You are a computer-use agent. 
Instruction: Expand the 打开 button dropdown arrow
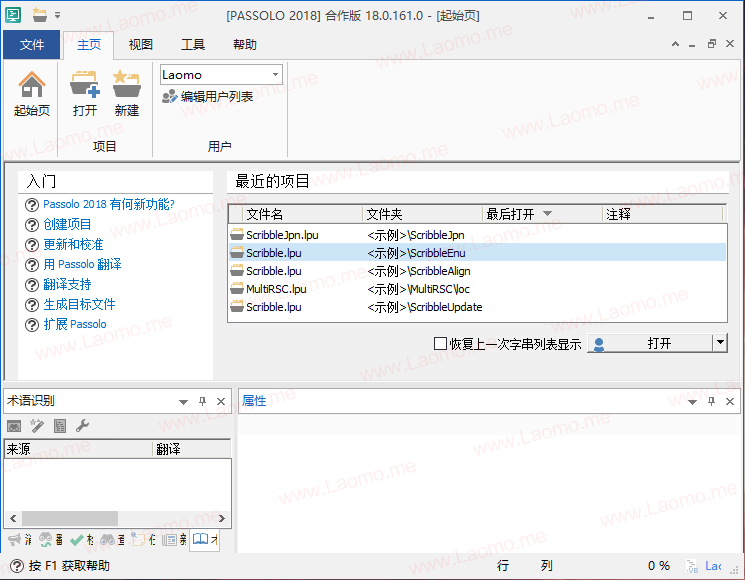point(720,342)
